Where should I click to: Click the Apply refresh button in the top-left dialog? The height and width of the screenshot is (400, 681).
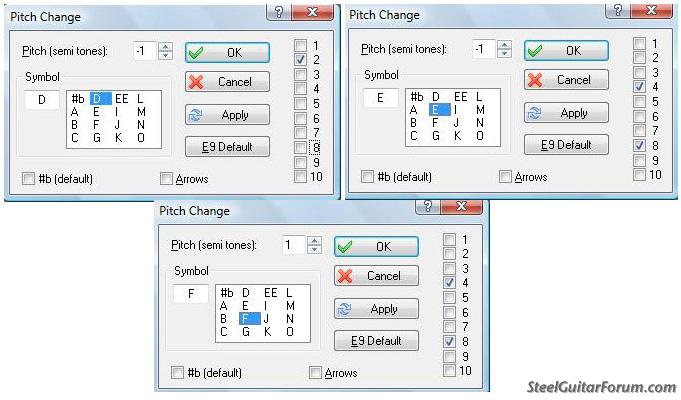click(227, 115)
